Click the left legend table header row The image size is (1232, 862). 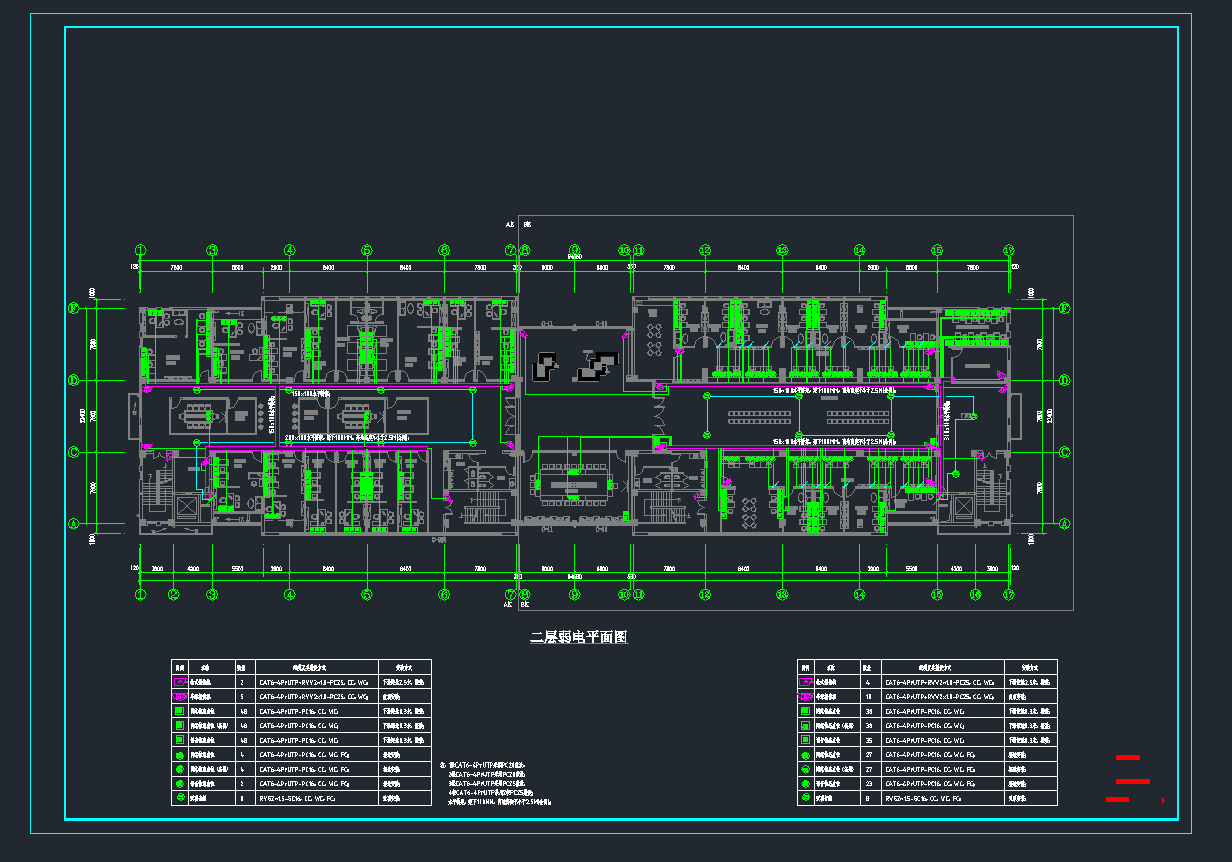click(301, 666)
